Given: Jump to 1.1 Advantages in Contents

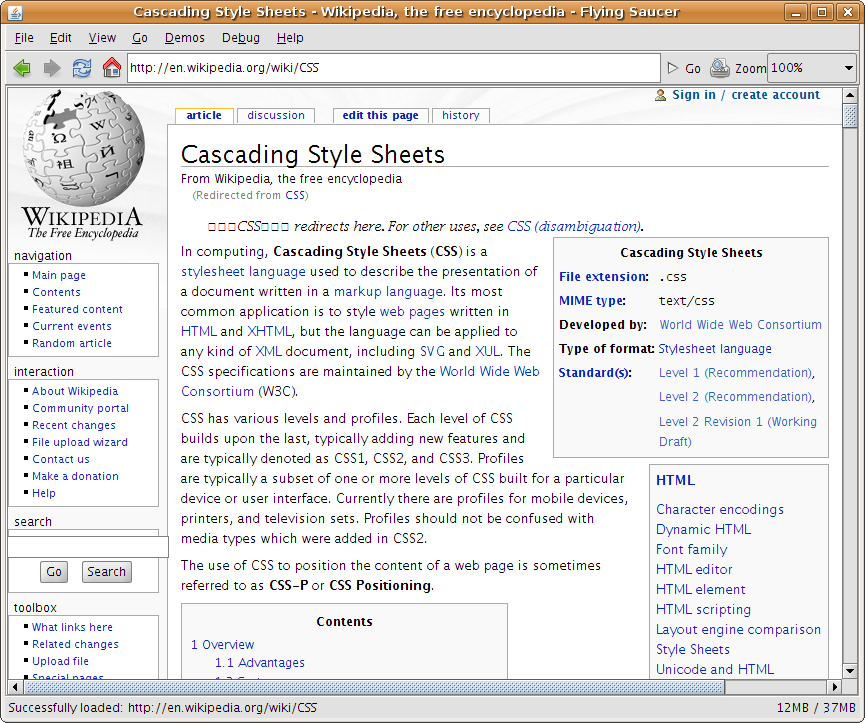Looking at the screenshot, I should 259,663.
